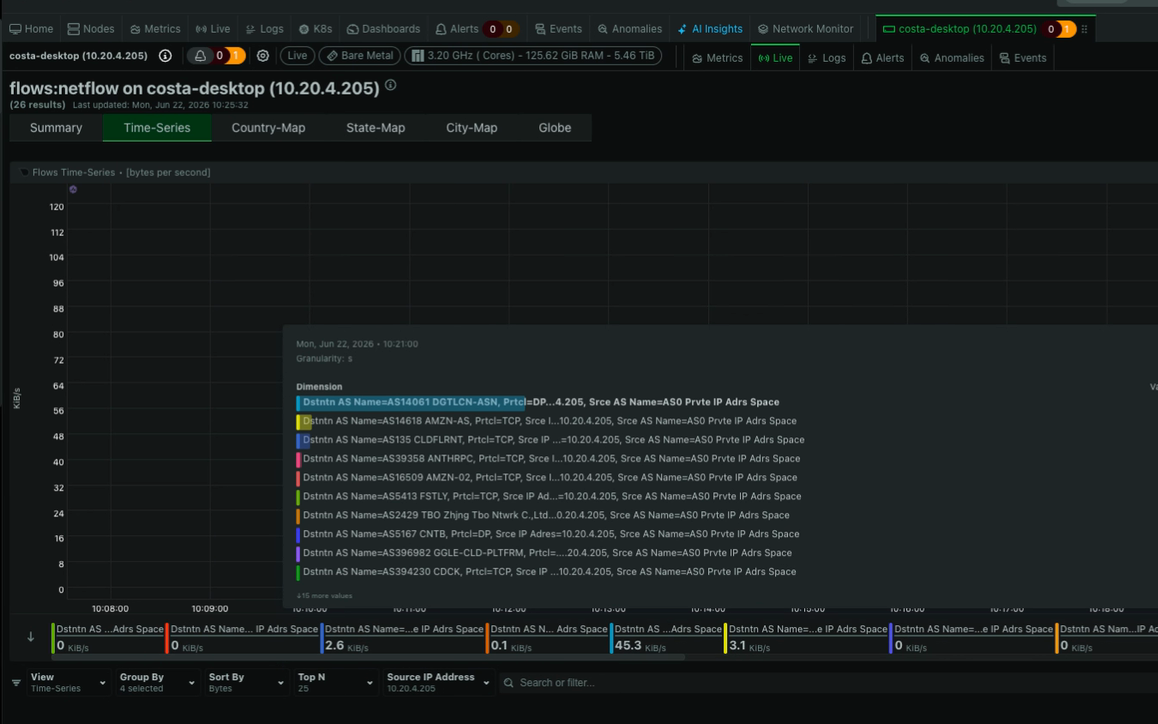Click the AS5167 CNTB dimension row
Screen dimensions: 1158x724
click(x=548, y=534)
